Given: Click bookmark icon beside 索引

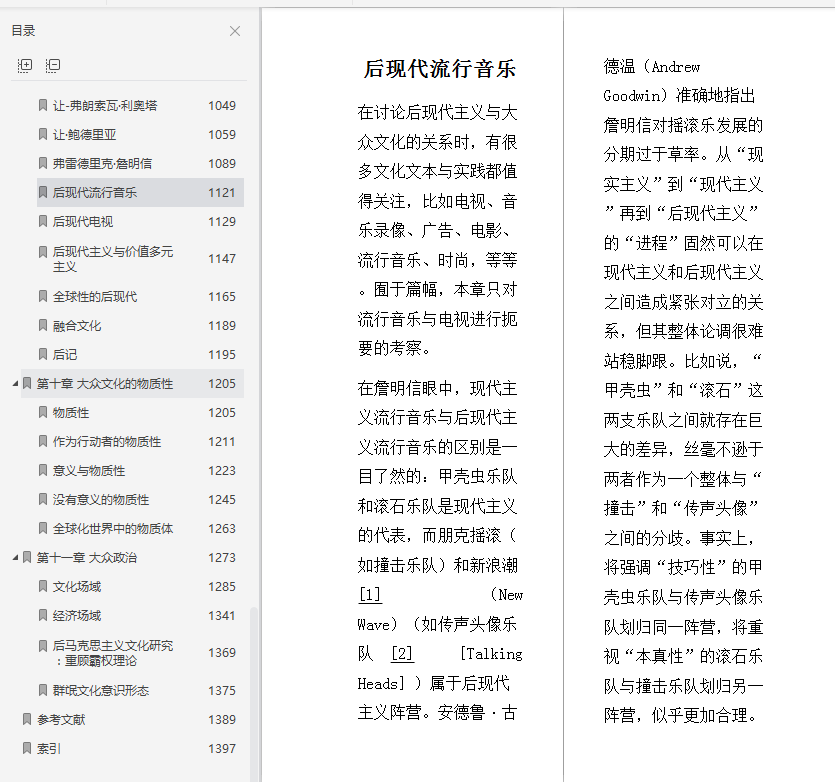Looking at the screenshot, I should (27, 748).
